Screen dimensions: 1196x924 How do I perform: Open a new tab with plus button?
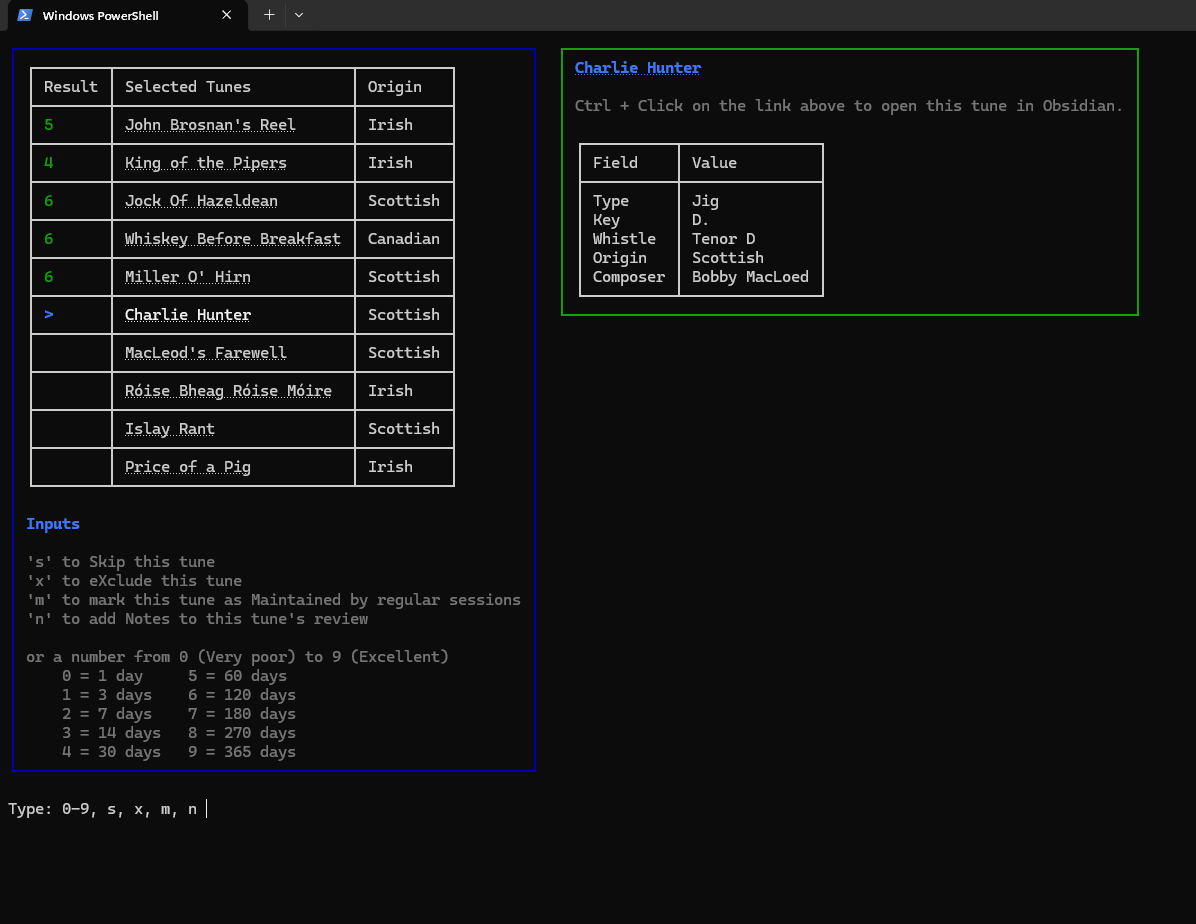point(269,14)
